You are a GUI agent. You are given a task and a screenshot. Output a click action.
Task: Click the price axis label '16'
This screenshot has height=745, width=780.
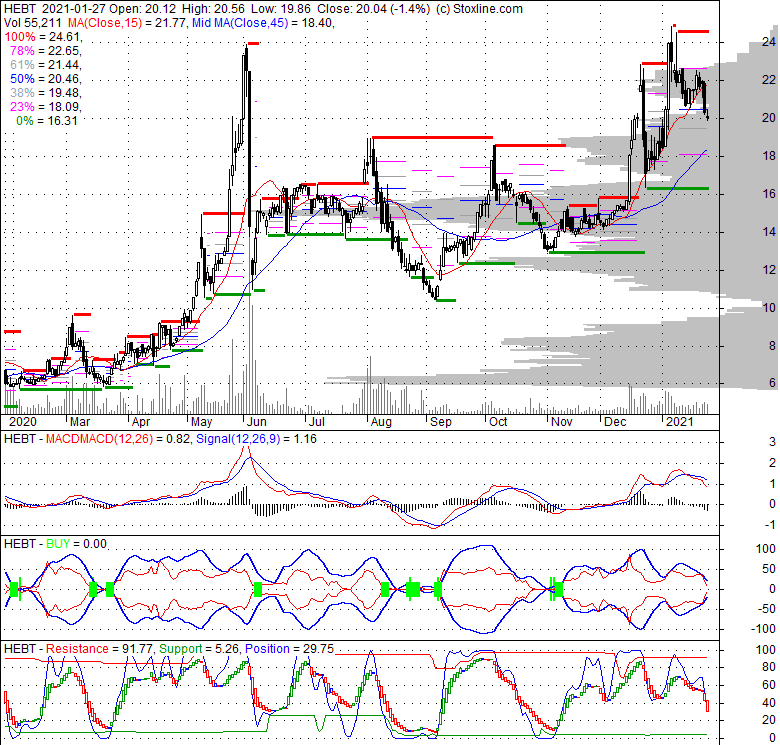[769, 194]
